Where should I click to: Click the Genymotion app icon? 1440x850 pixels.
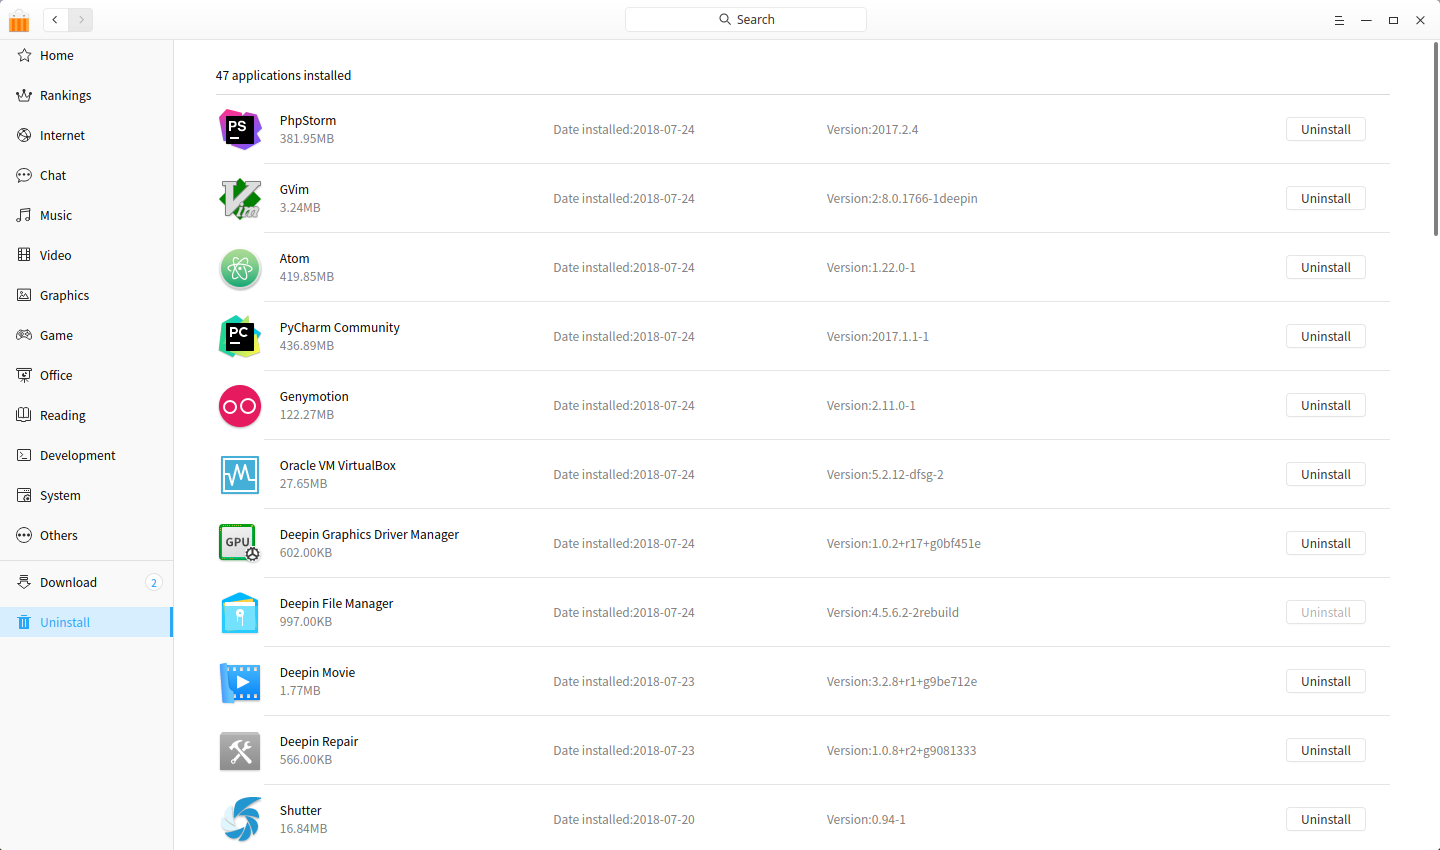(240, 406)
